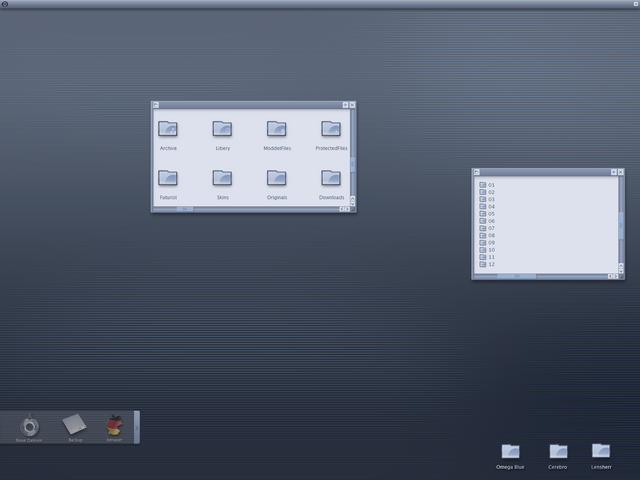The height and width of the screenshot is (480, 640).
Task: Open folder window's title bar menu icon
Action: (156, 105)
